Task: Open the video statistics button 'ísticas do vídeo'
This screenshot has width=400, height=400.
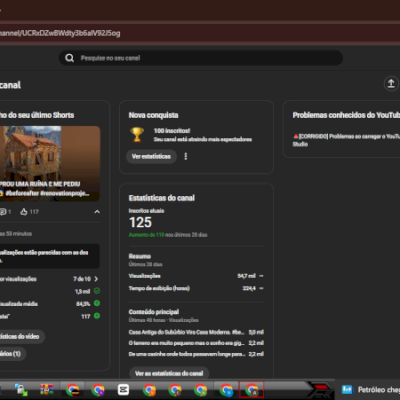Action: coord(22,336)
